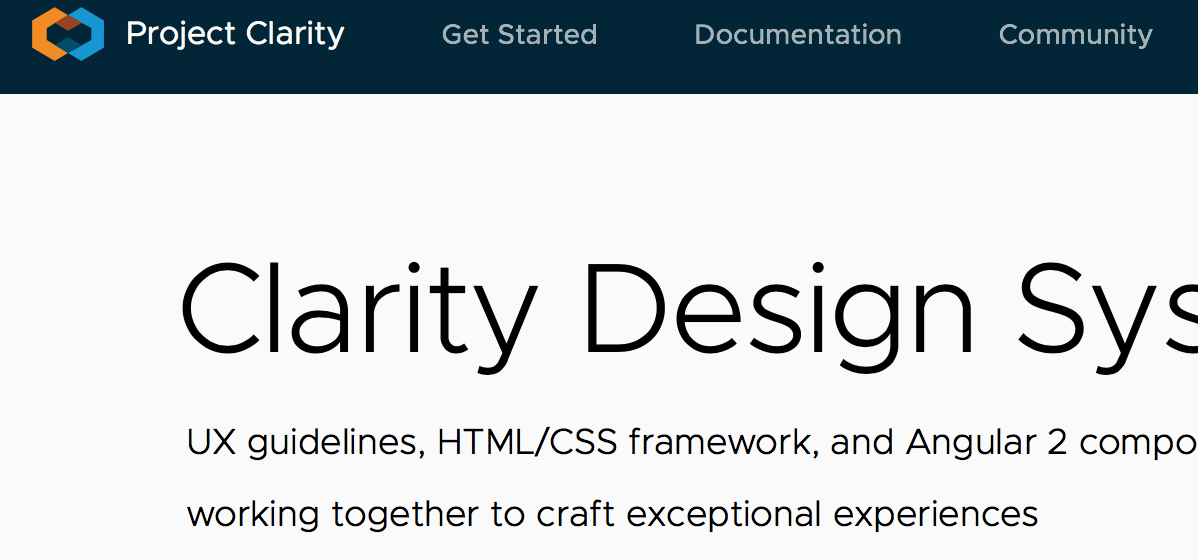Click the Clarity hexagon logo icon

click(x=68, y=34)
